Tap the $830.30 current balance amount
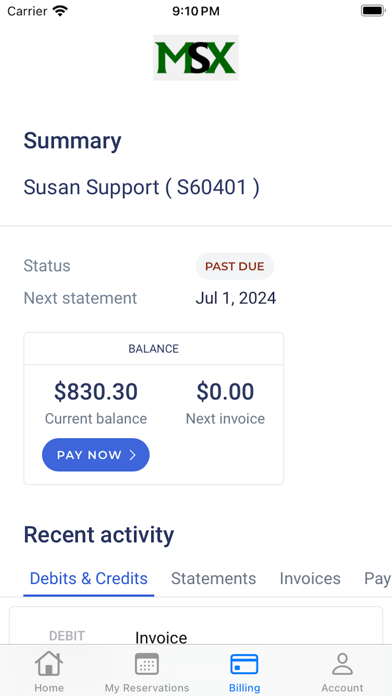The image size is (392, 696). tap(96, 392)
